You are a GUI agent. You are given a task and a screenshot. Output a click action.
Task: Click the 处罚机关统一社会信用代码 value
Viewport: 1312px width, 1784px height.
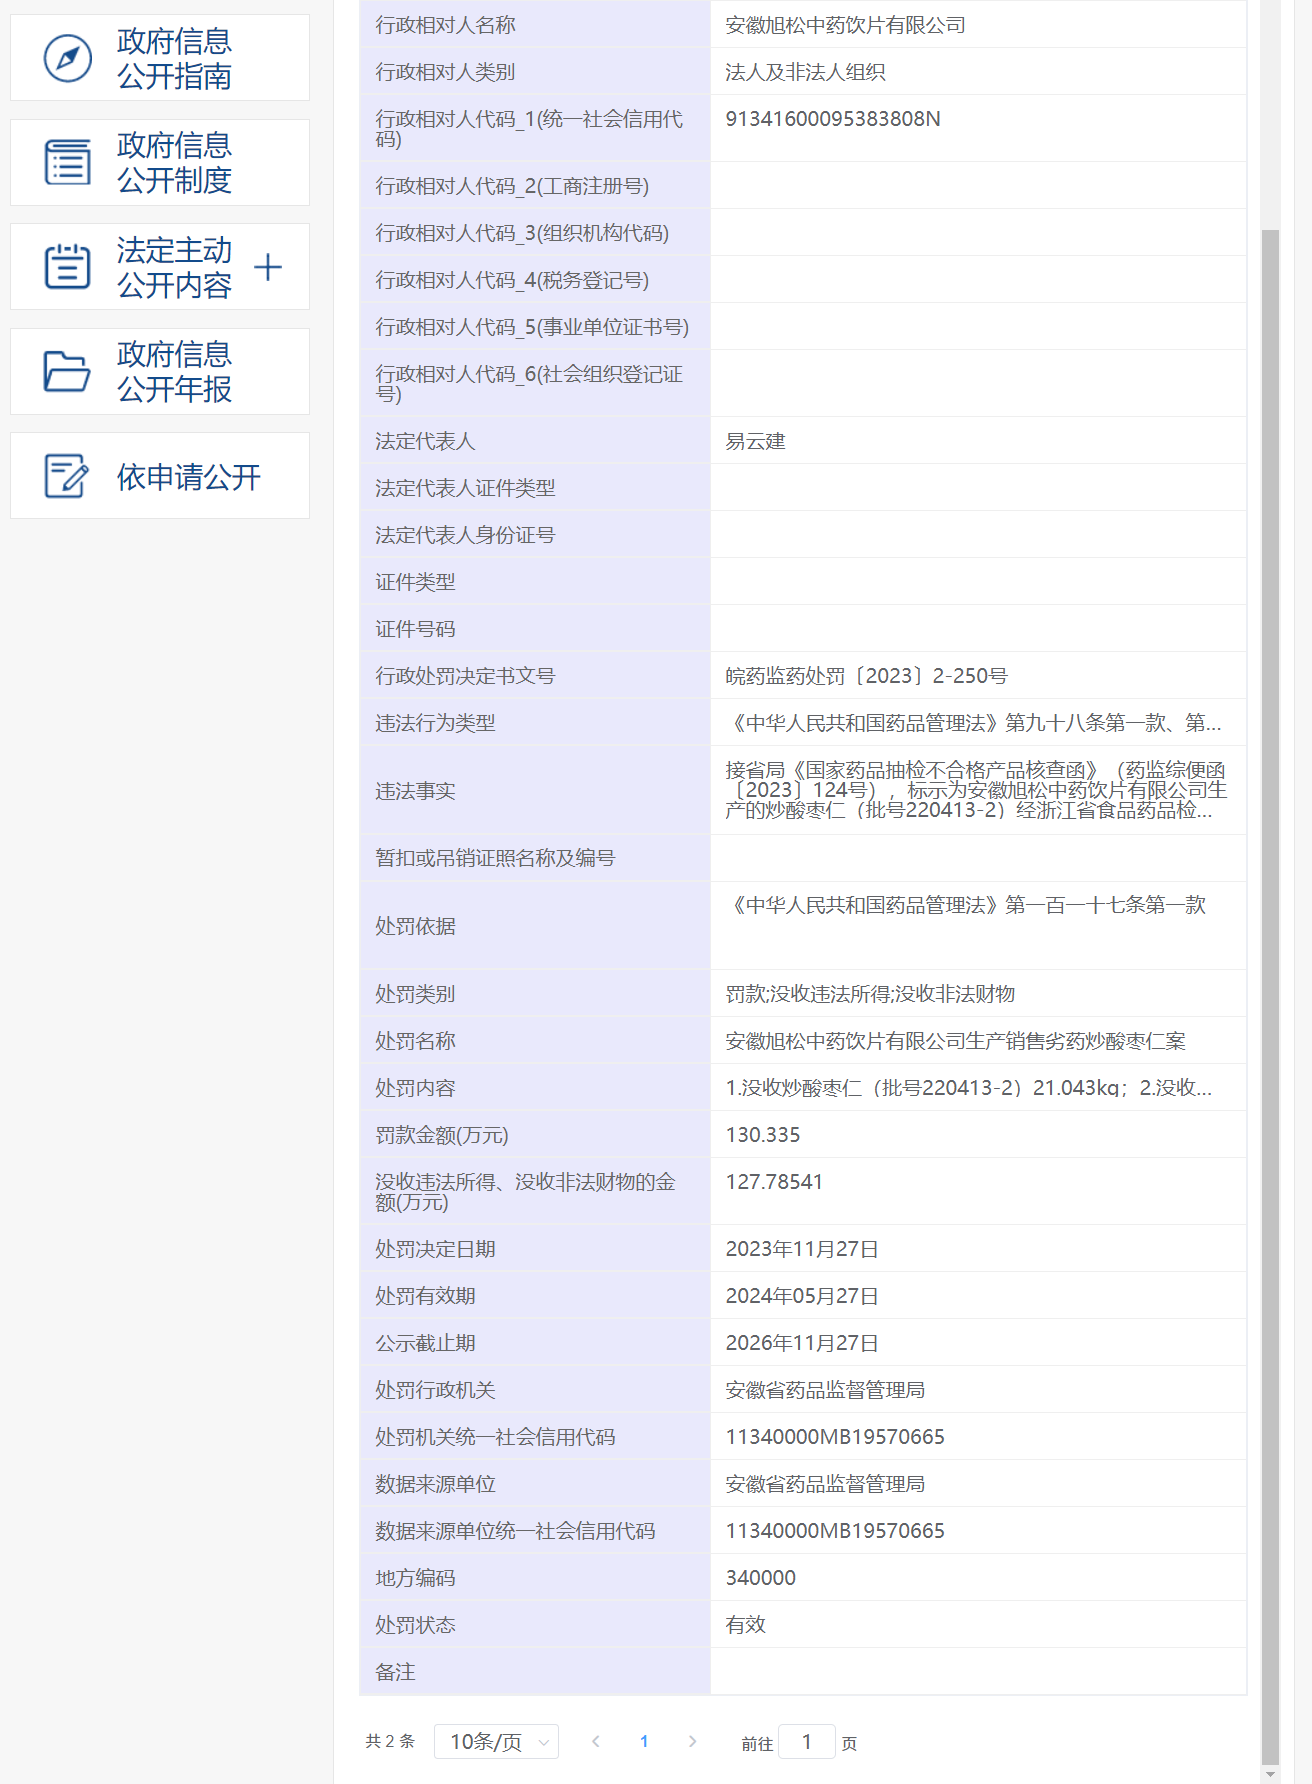click(x=835, y=1437)
